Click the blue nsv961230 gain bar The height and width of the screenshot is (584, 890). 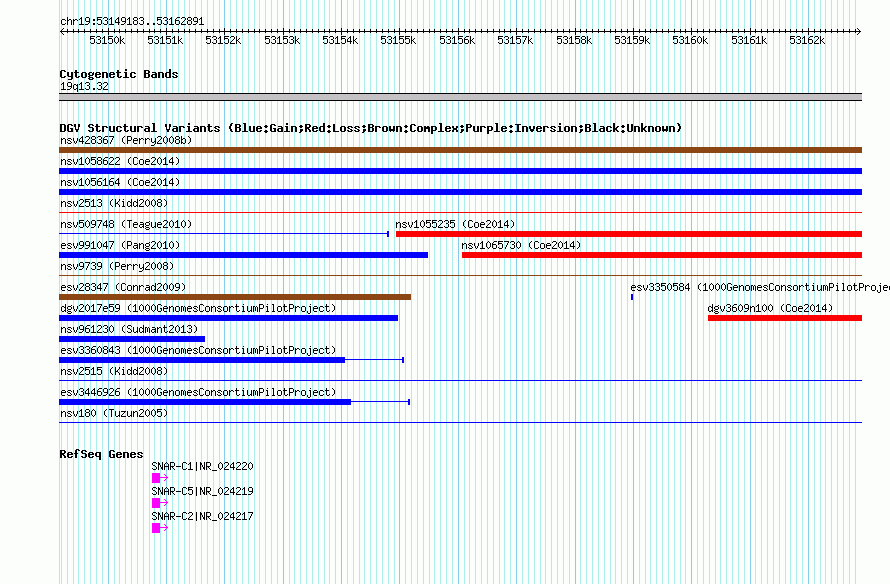tap(132, 339)
